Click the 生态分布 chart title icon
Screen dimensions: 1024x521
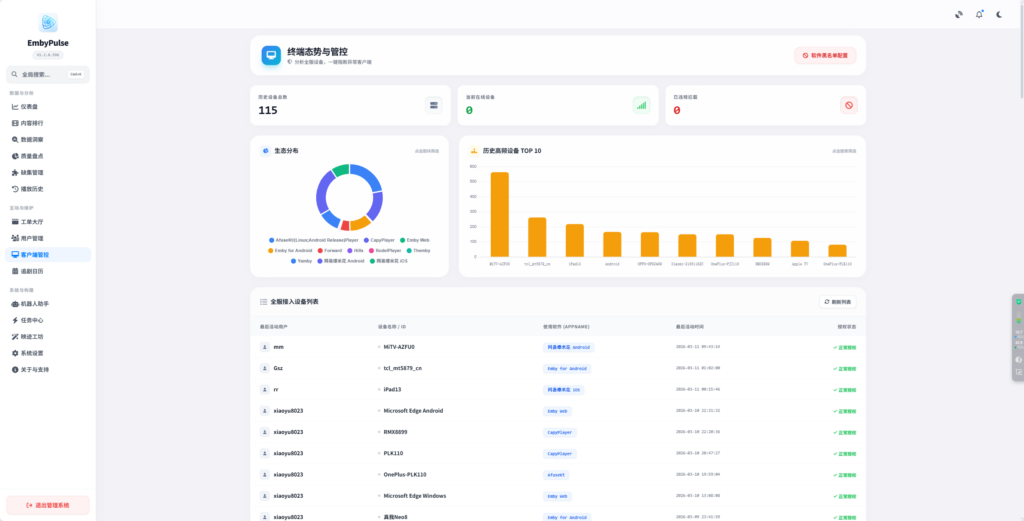point(265,151)
